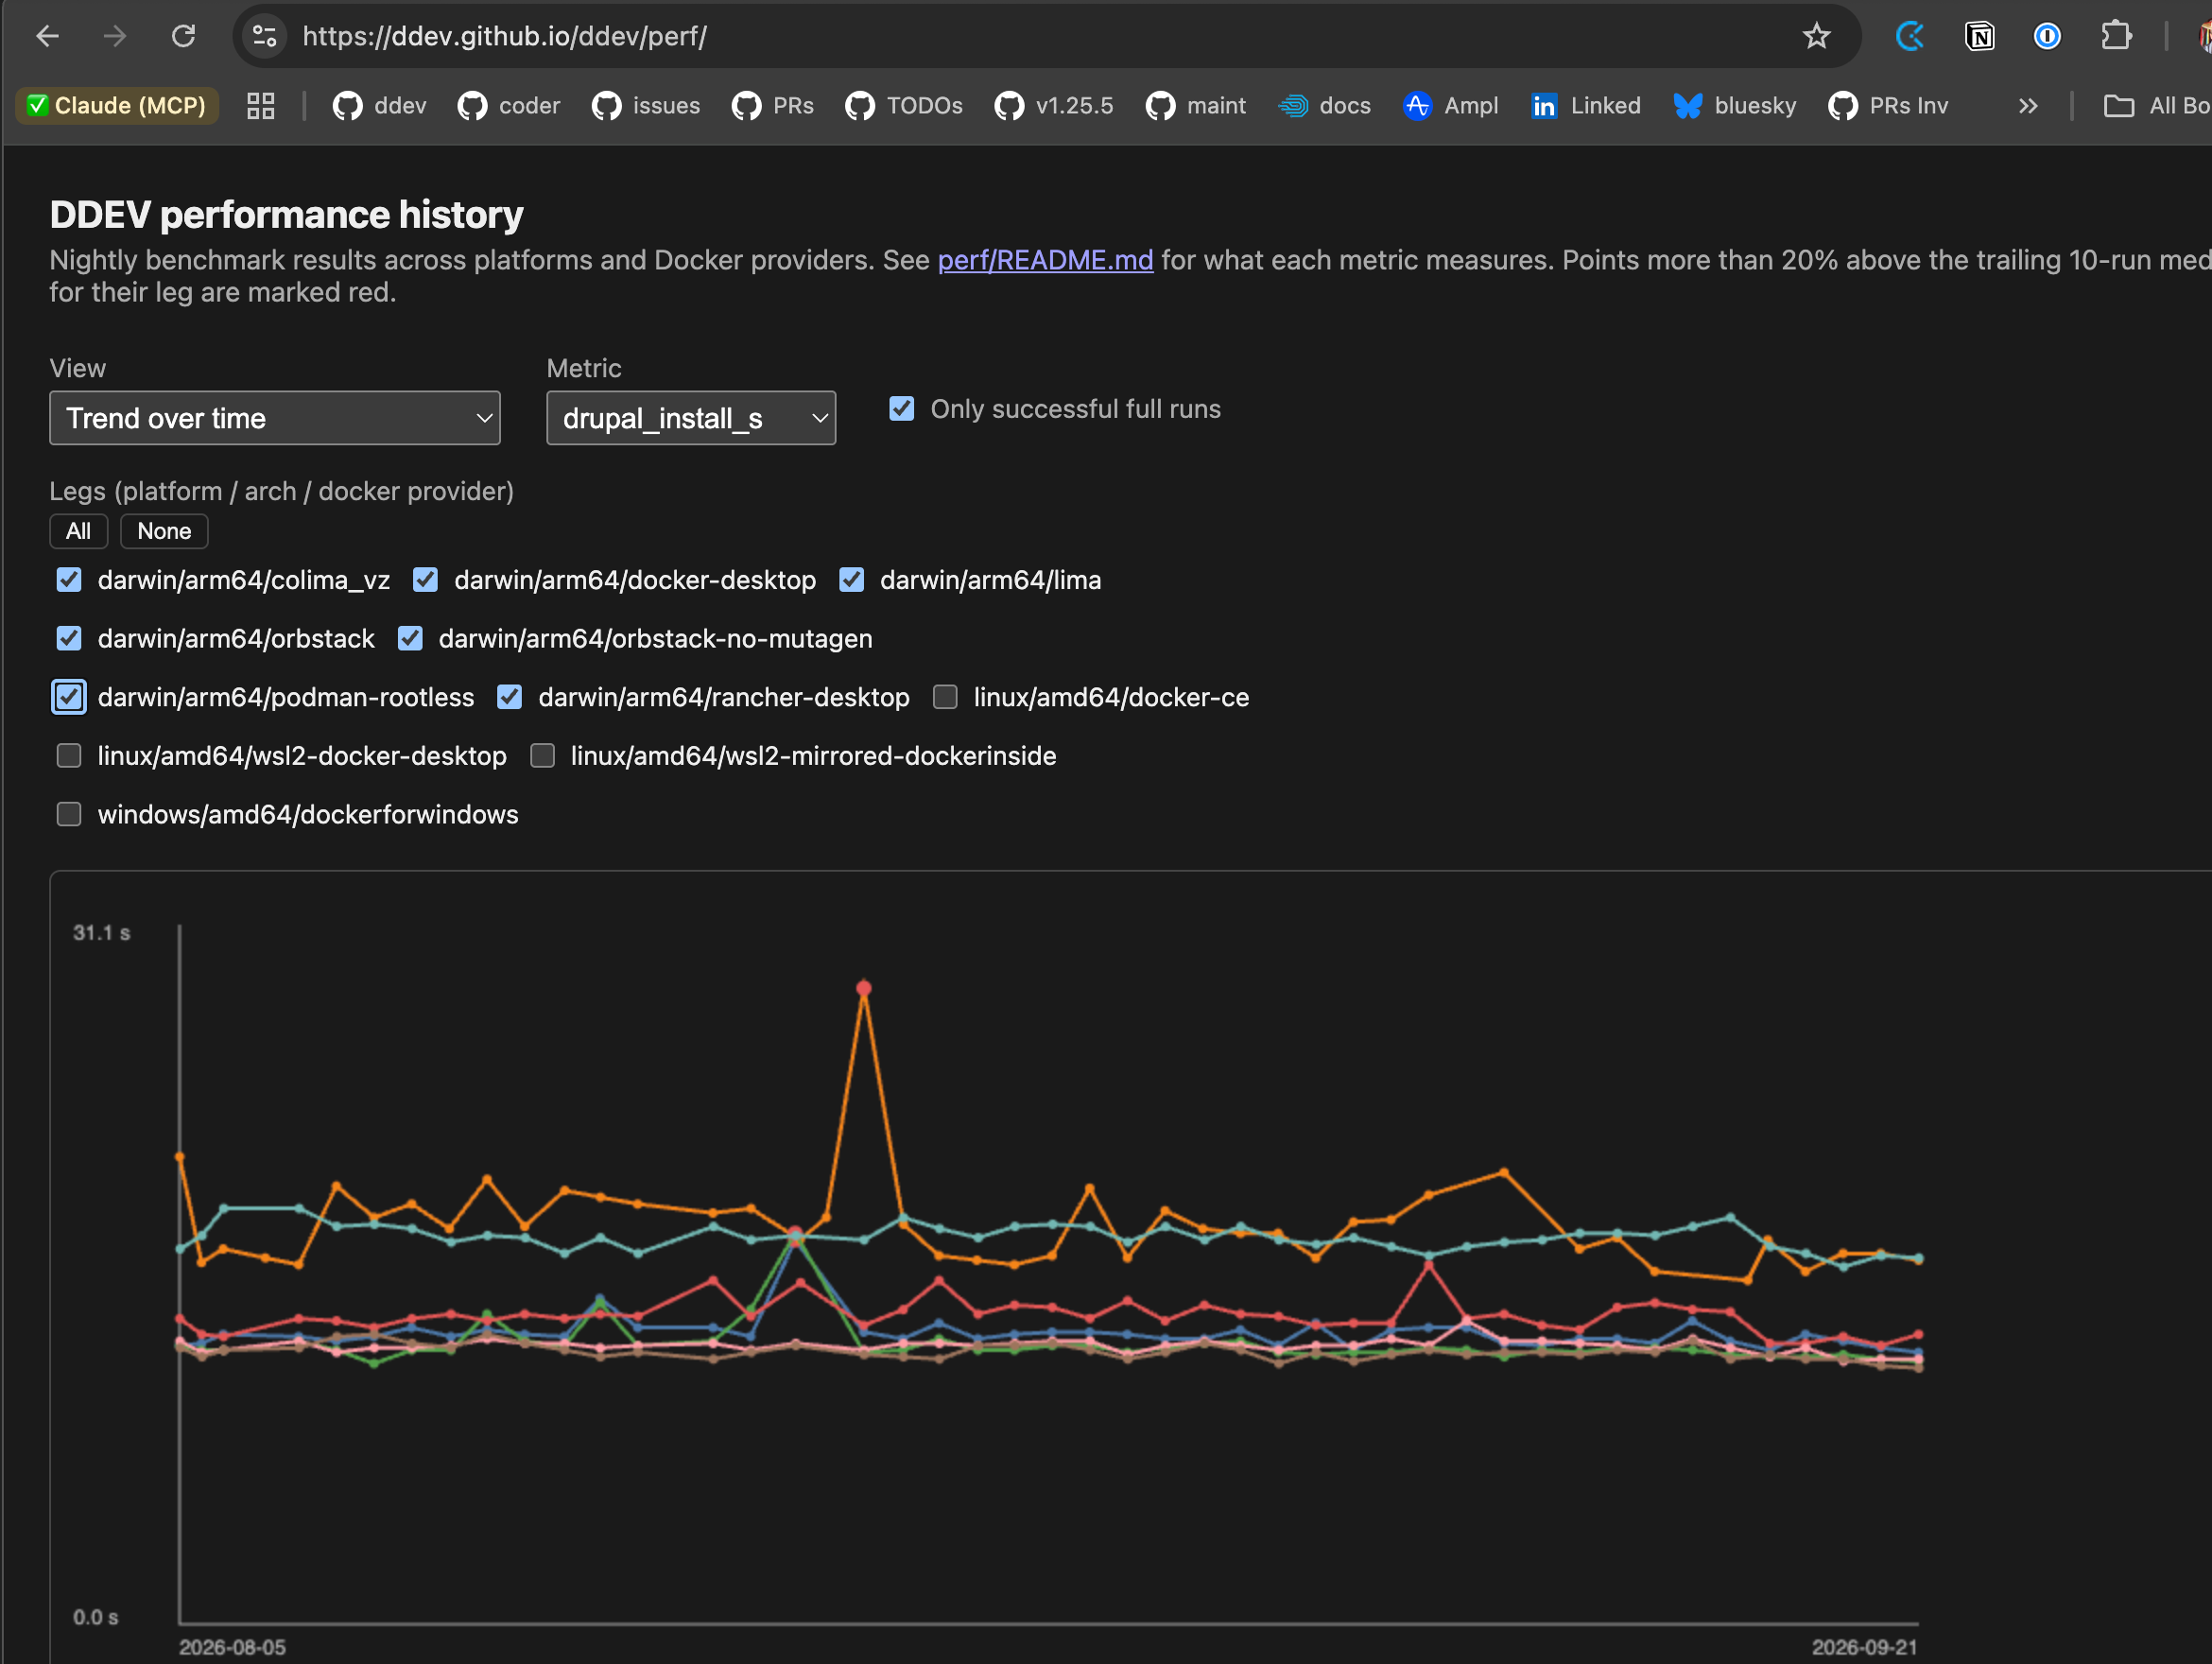Open the apps grid icon in bookmarks bar
This screenshot has width=2212, height=1664.
[260, 105]
